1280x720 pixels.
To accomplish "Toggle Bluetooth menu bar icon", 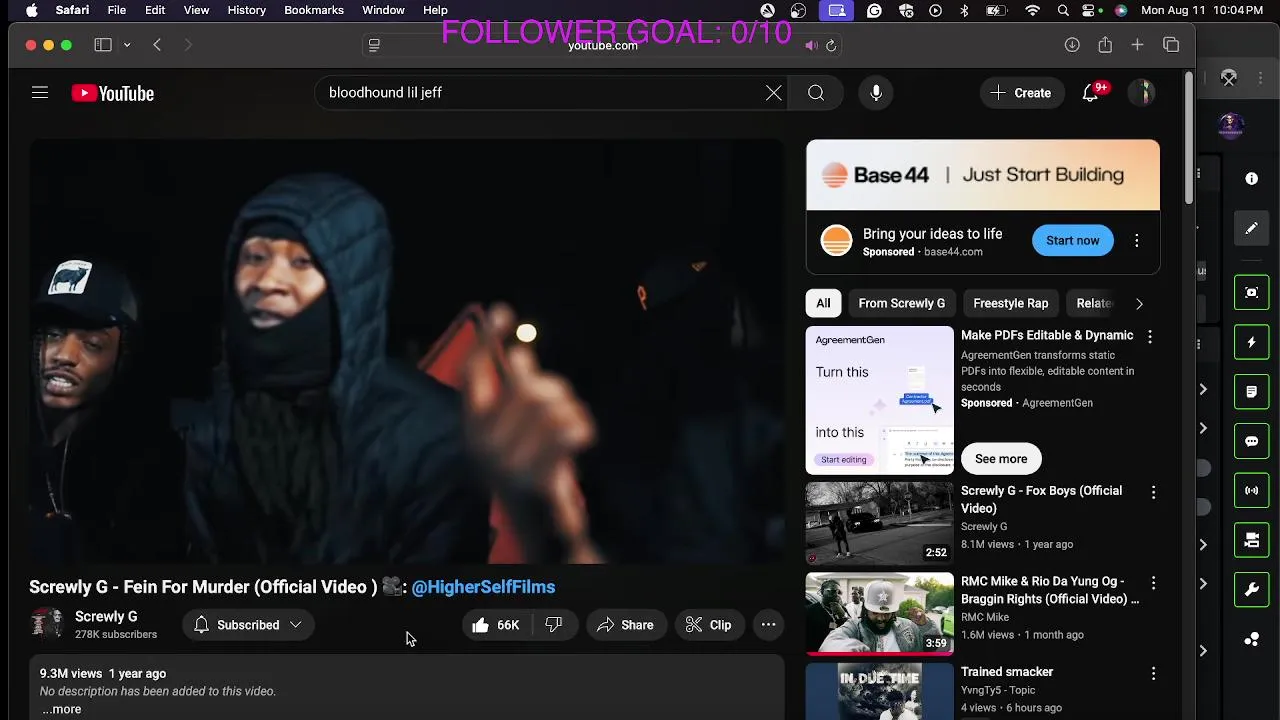I will click(x=964, y=10).
